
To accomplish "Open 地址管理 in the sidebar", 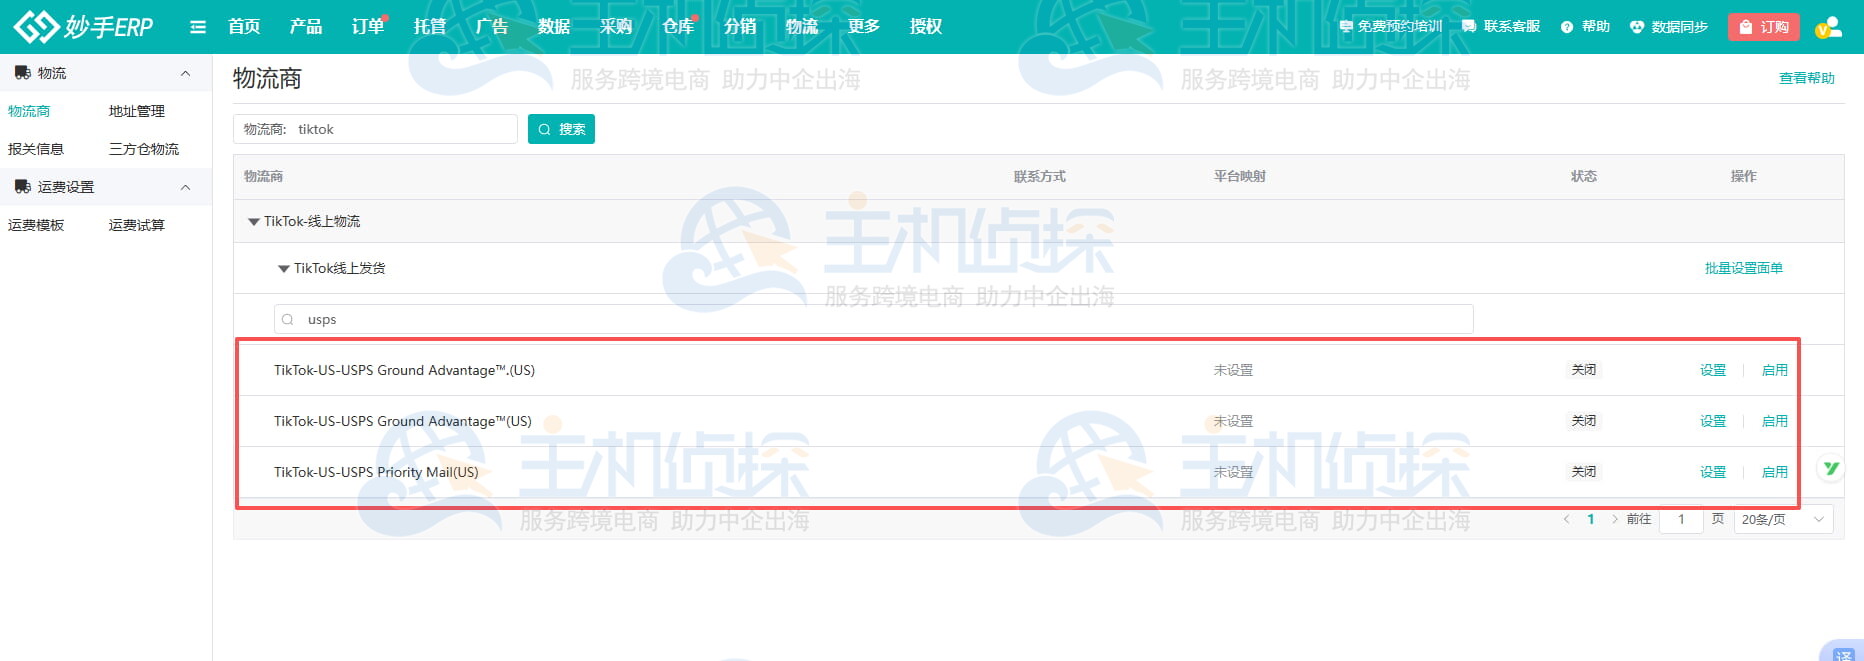I will pos(137,111).
